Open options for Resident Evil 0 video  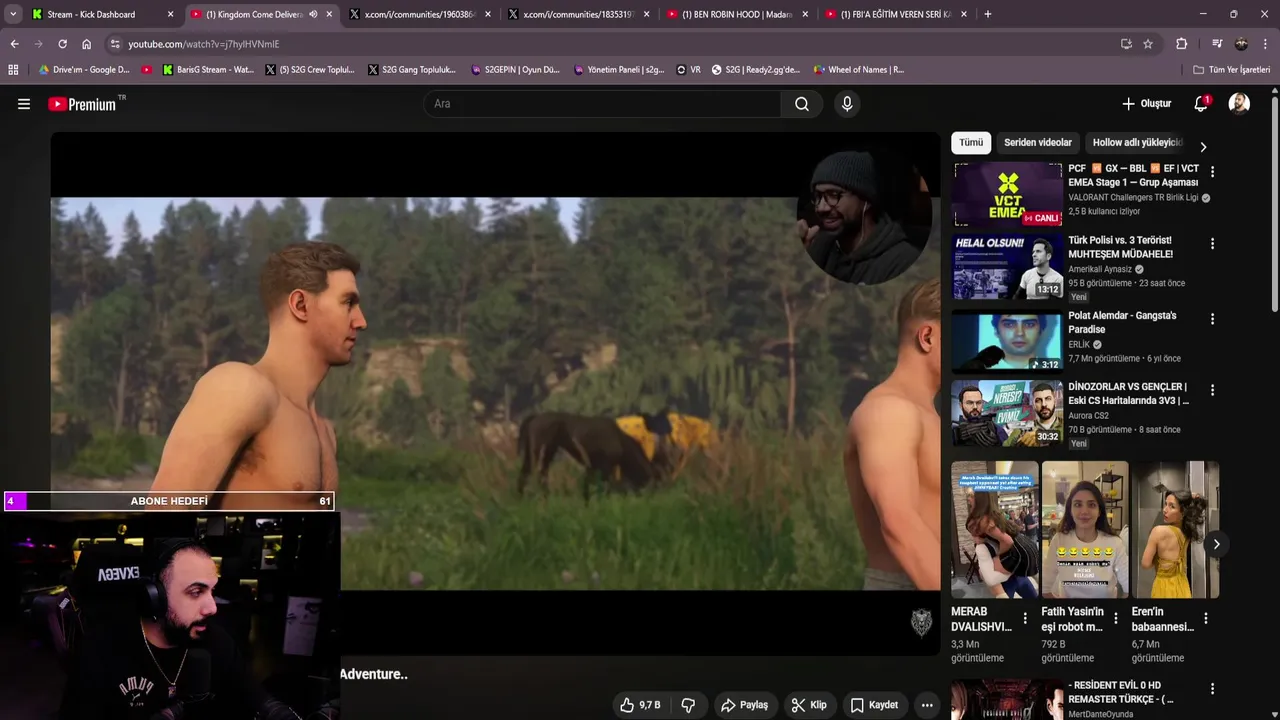[x=1212, y=689]
